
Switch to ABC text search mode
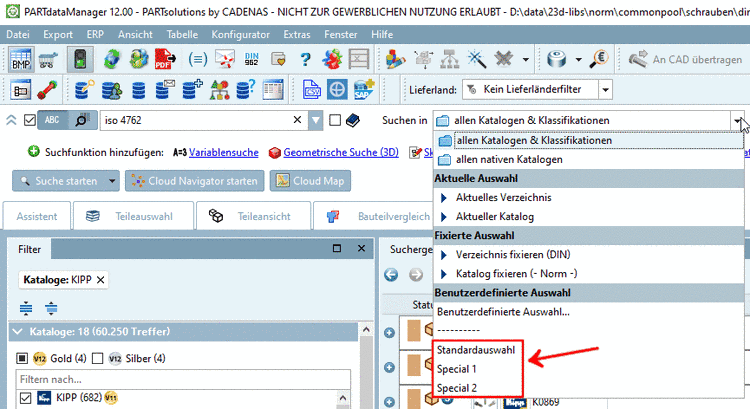coord(52,120)
